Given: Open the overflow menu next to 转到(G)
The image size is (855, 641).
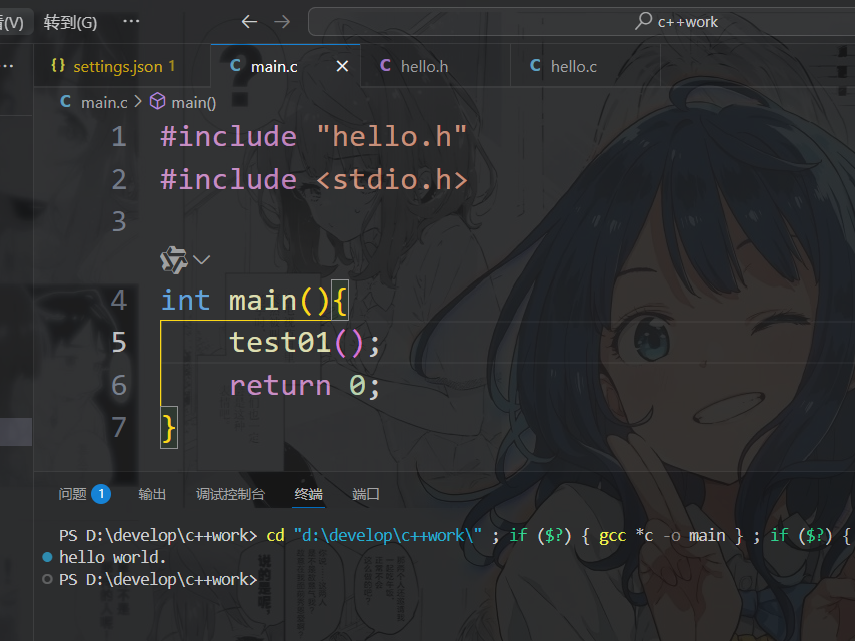Looking at the screenshot, I should pos(131,21).
